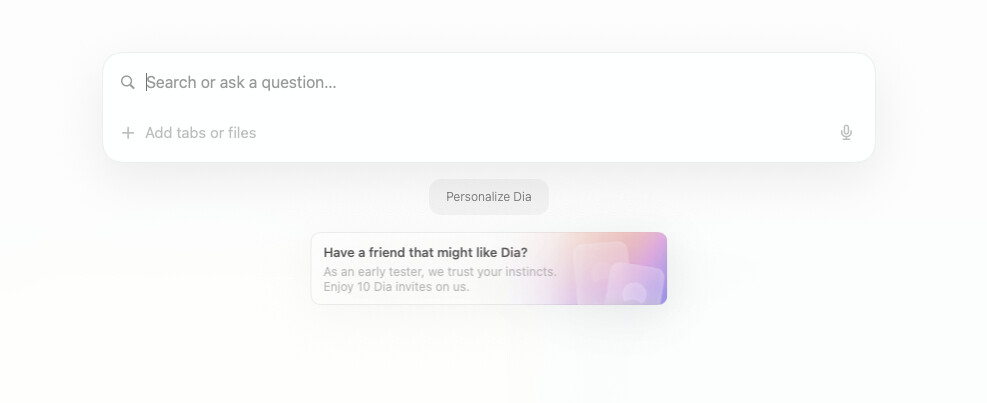Click the magnifying glass search icon
Screen dimensions: 987x403
point(128,82)
